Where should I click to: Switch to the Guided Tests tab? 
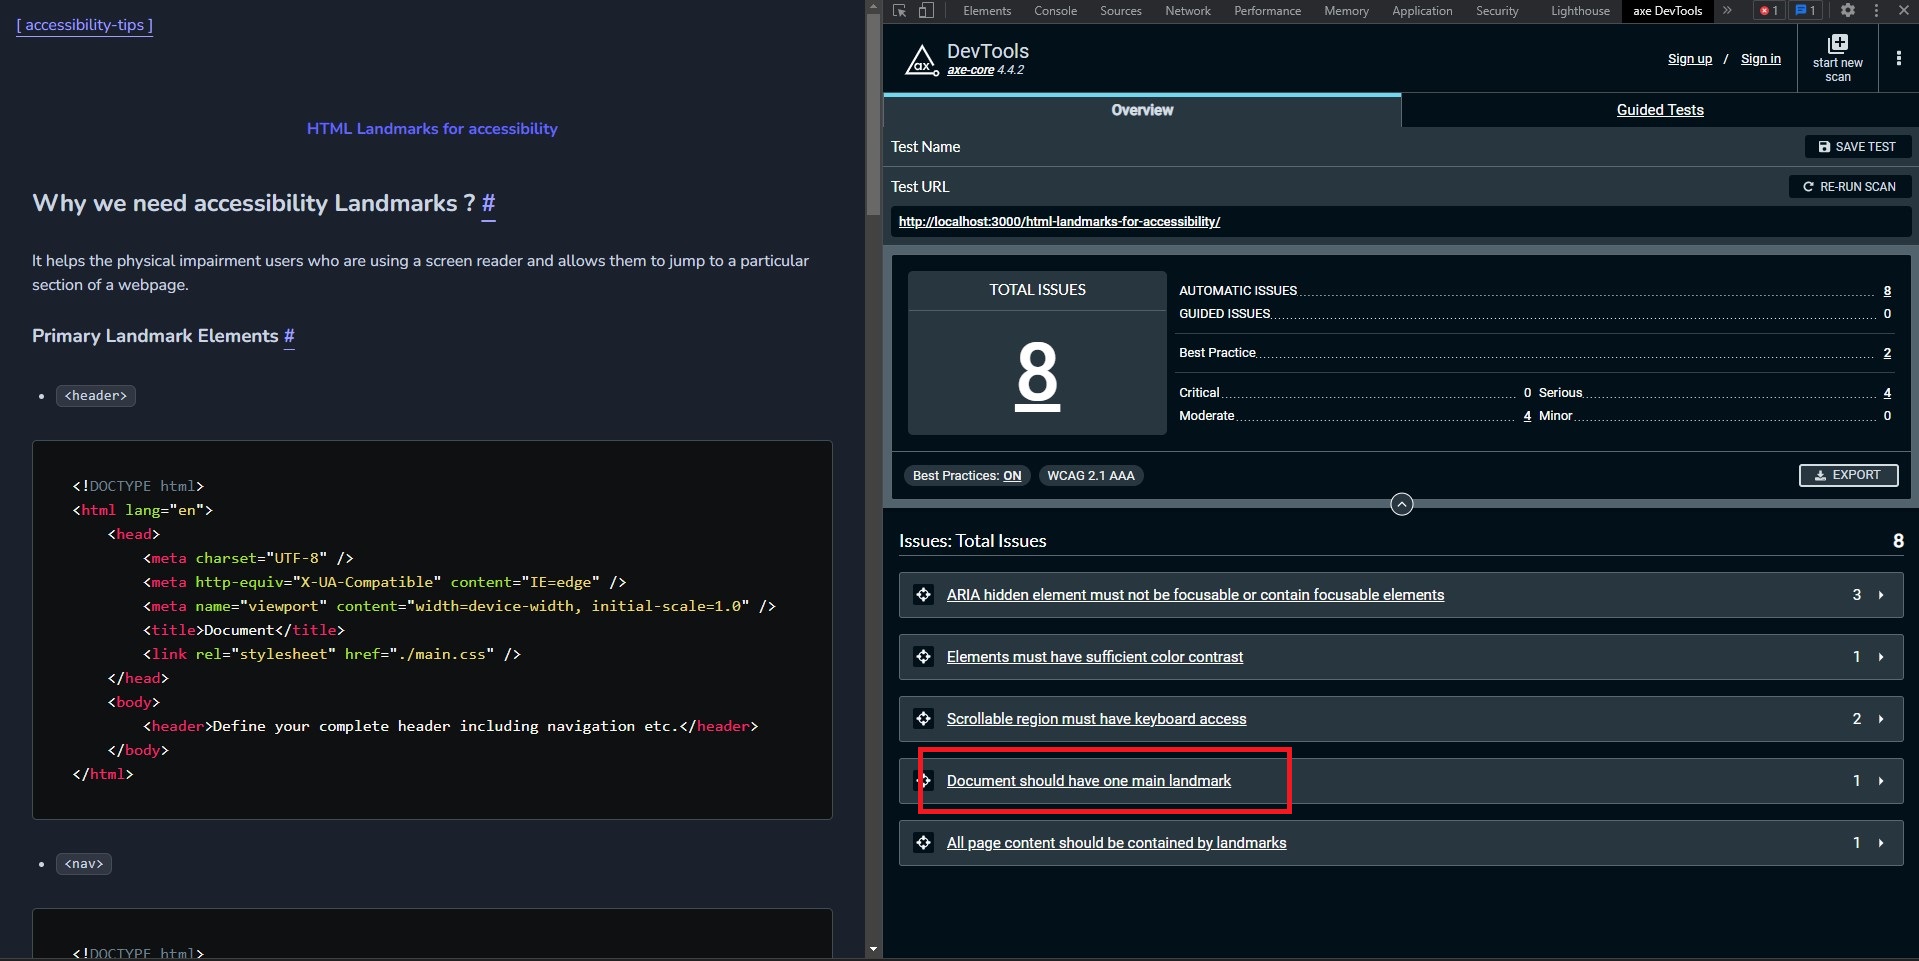(1659, 110)
